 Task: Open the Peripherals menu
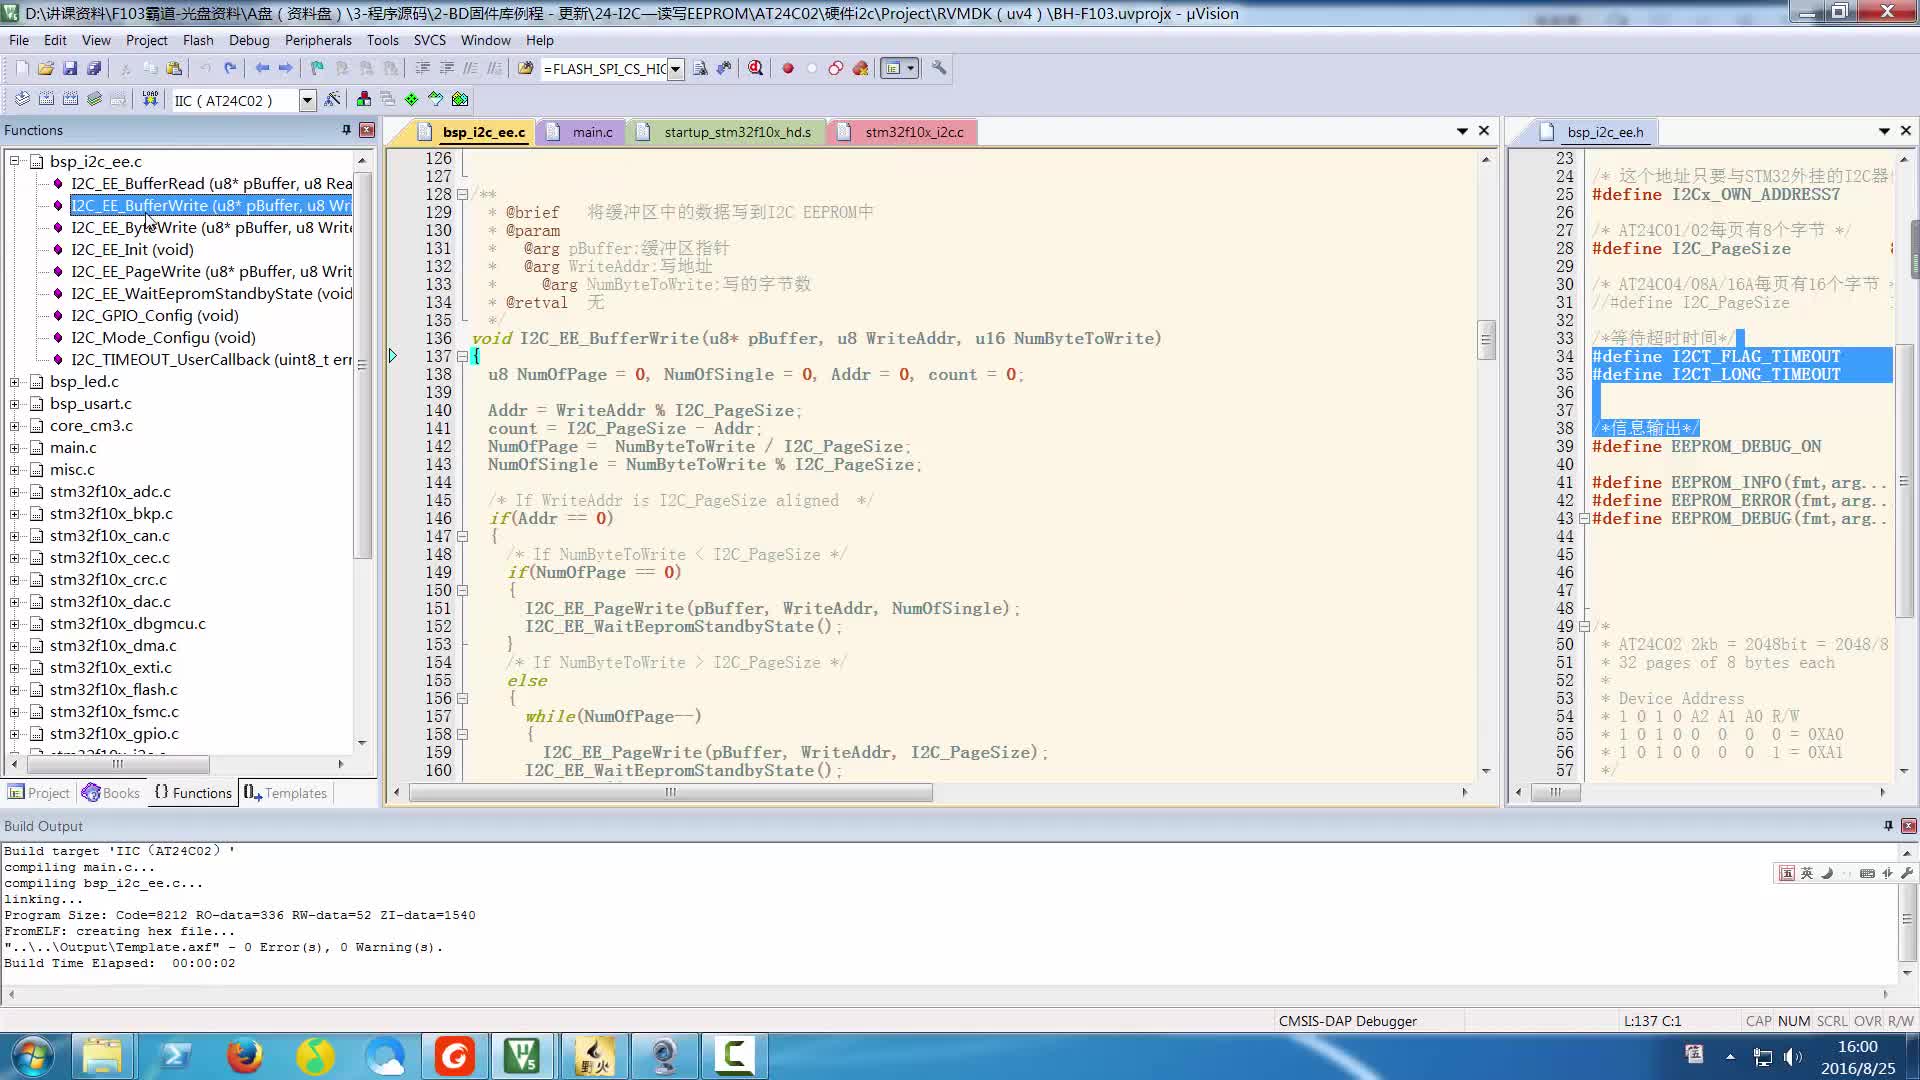pyautogui.click(x=318, y=40)
